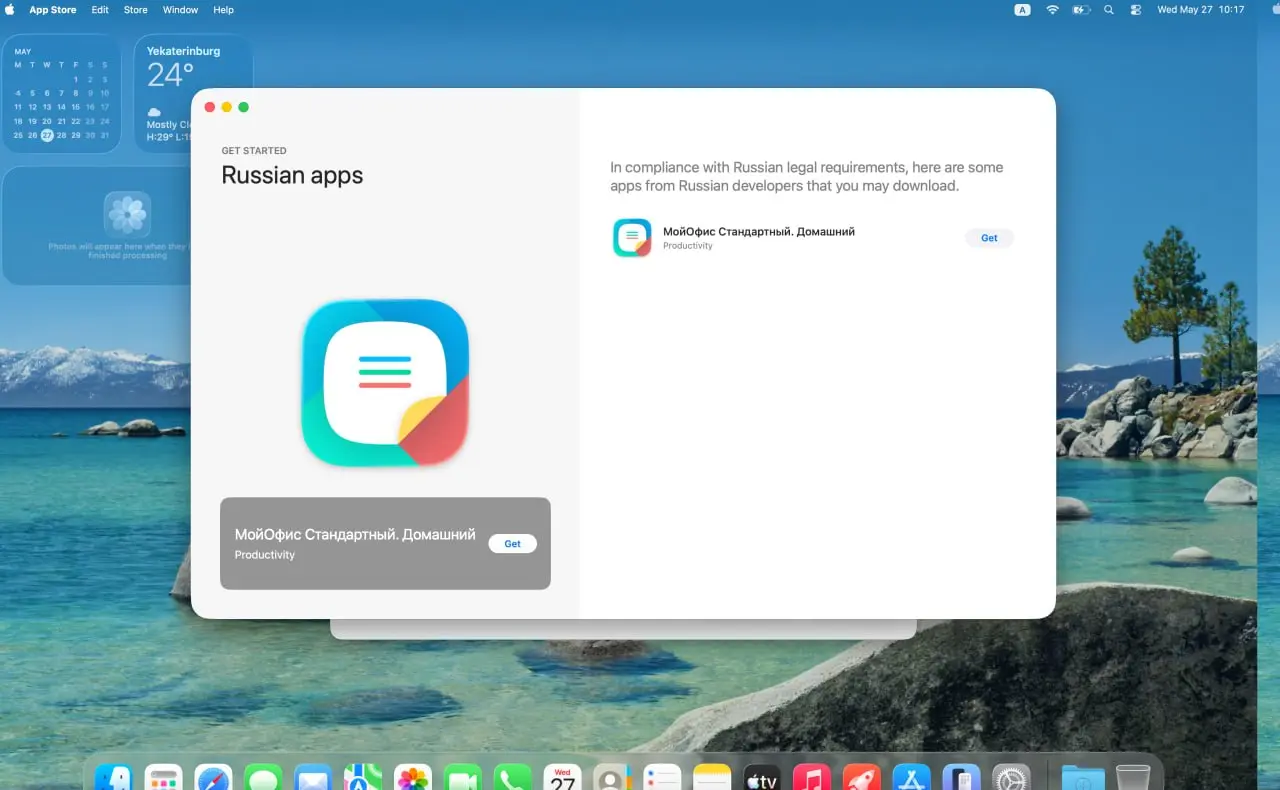Open the Photos desktop widget

(96, 226)
